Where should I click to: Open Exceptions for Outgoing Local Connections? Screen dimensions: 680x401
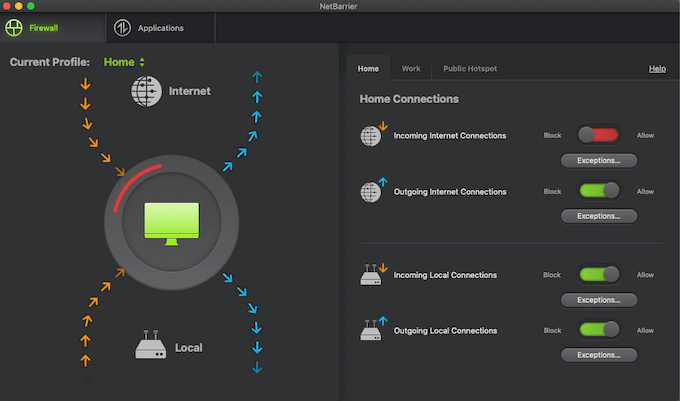599,355
